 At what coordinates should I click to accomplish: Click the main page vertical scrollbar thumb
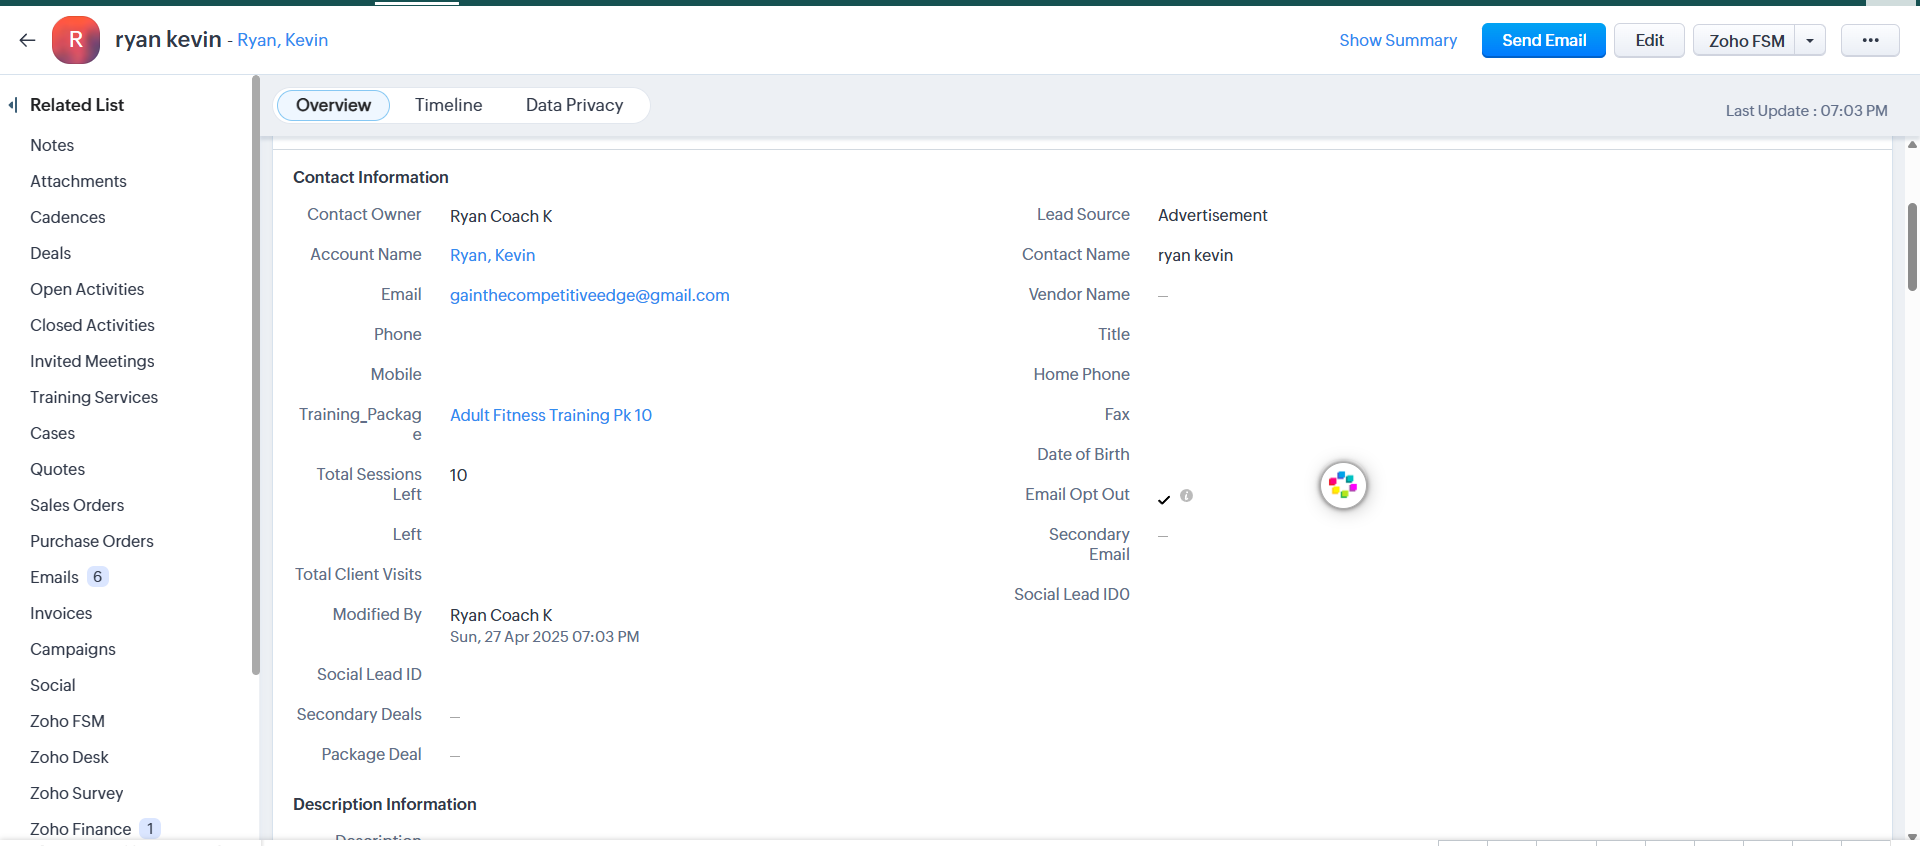point(1912,247)
